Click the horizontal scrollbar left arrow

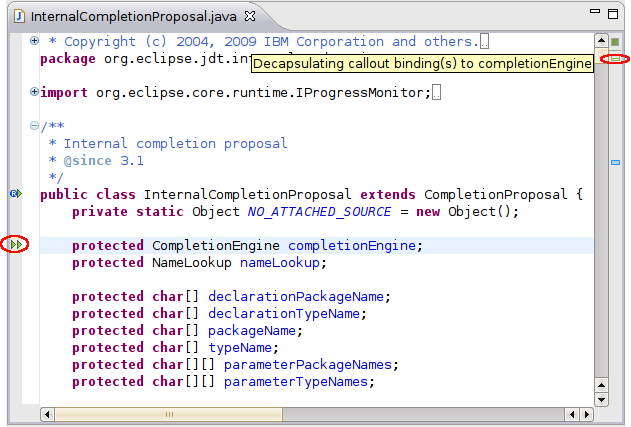pos(47,414)
